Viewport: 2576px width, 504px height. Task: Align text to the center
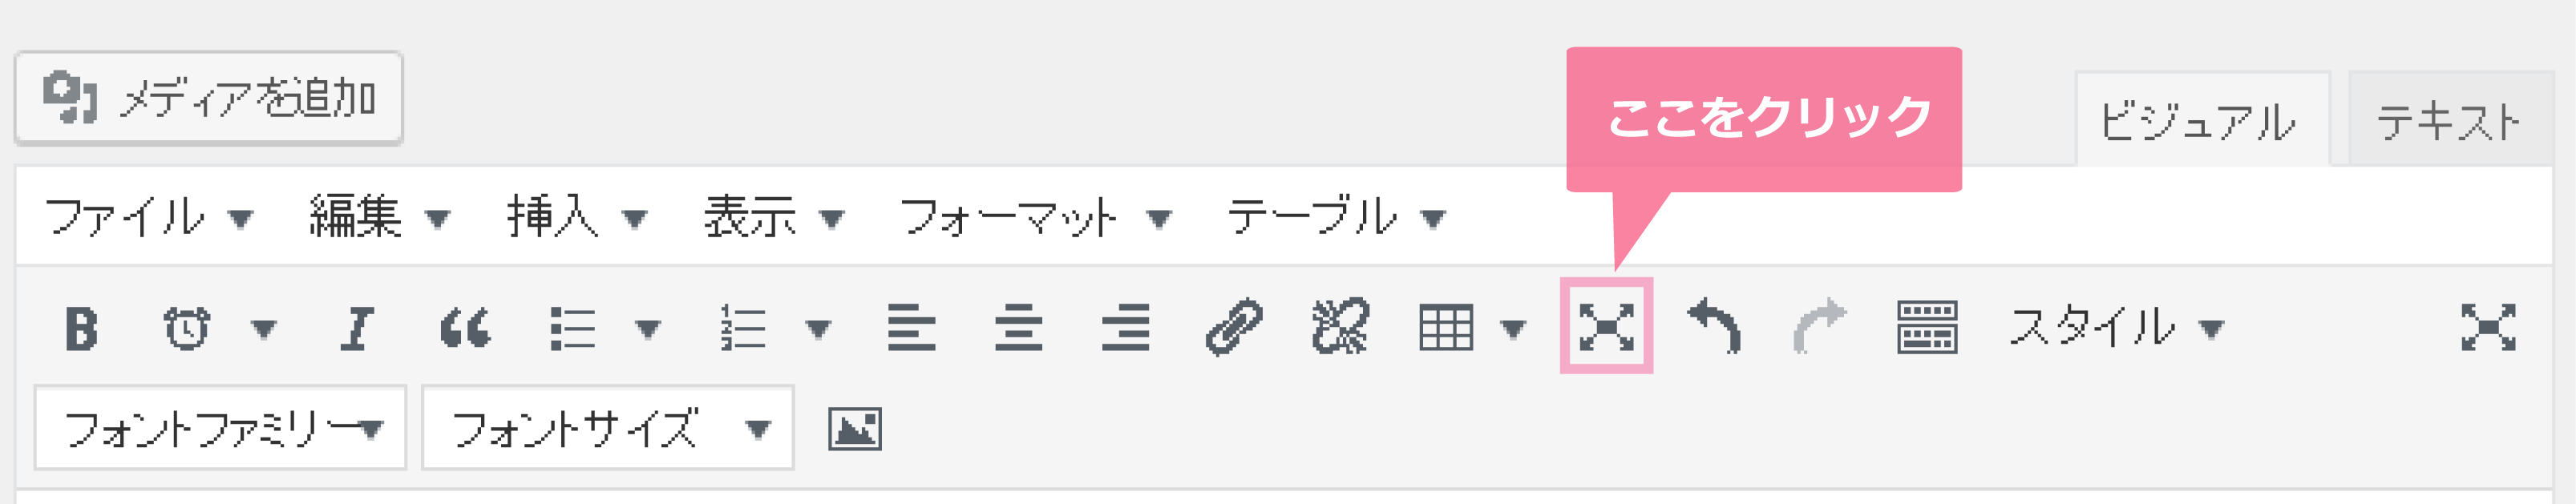click(1018, 327)
